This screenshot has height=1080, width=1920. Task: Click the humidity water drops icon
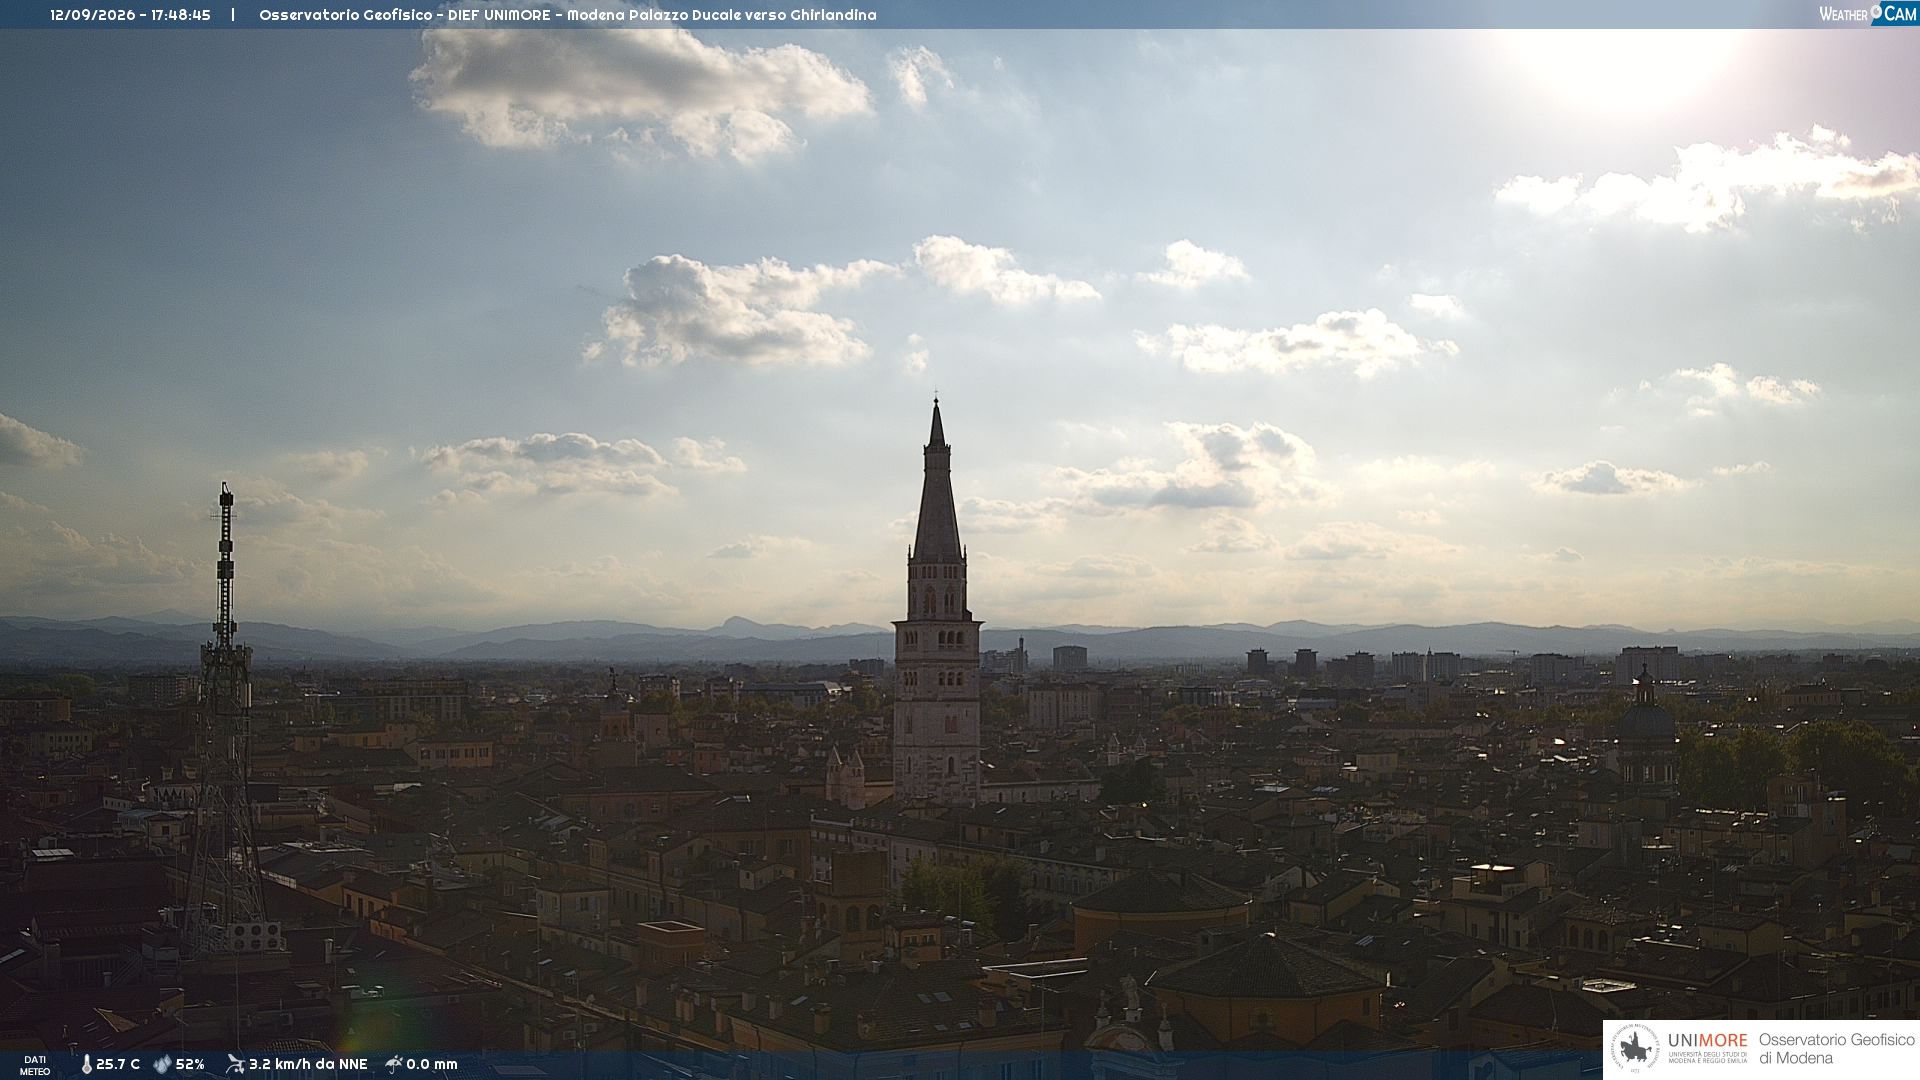(162, 1065)
